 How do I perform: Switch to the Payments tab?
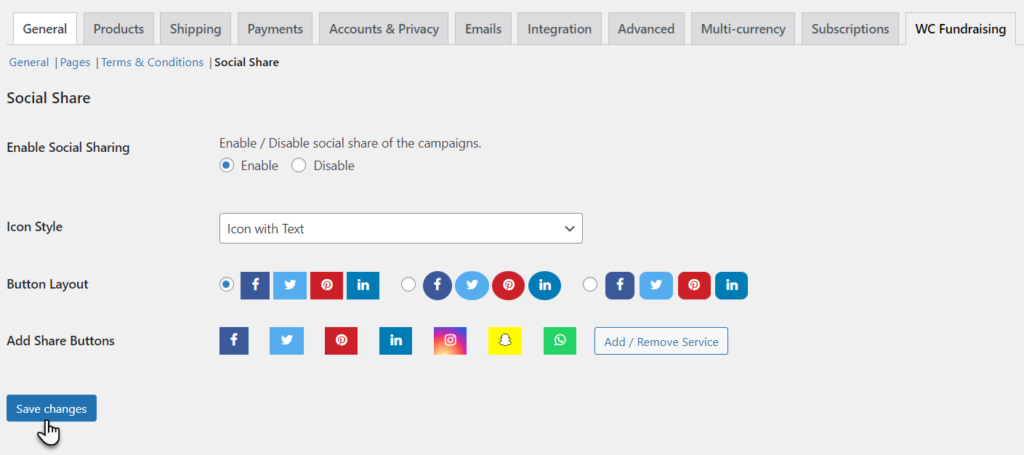[275, 29]
